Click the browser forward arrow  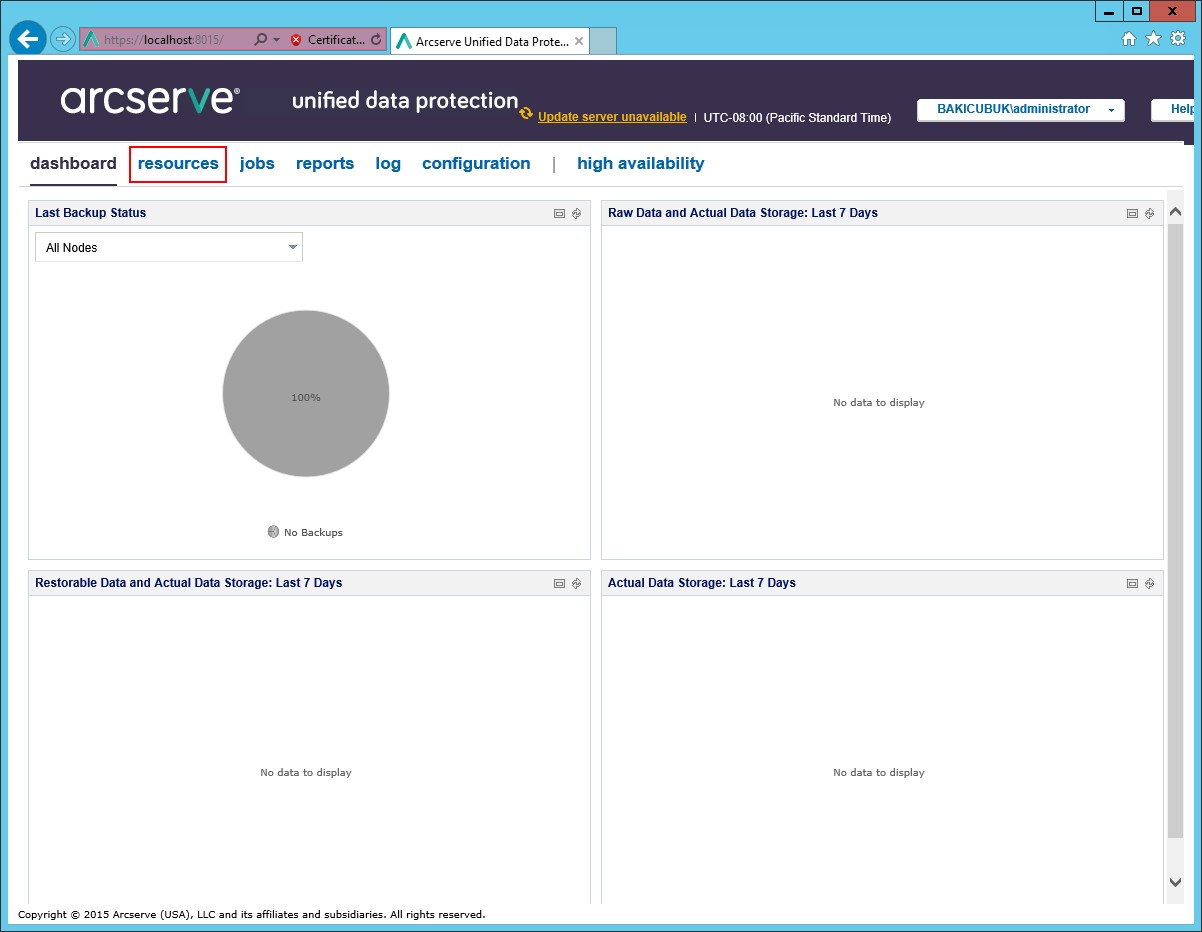point(63,40)
